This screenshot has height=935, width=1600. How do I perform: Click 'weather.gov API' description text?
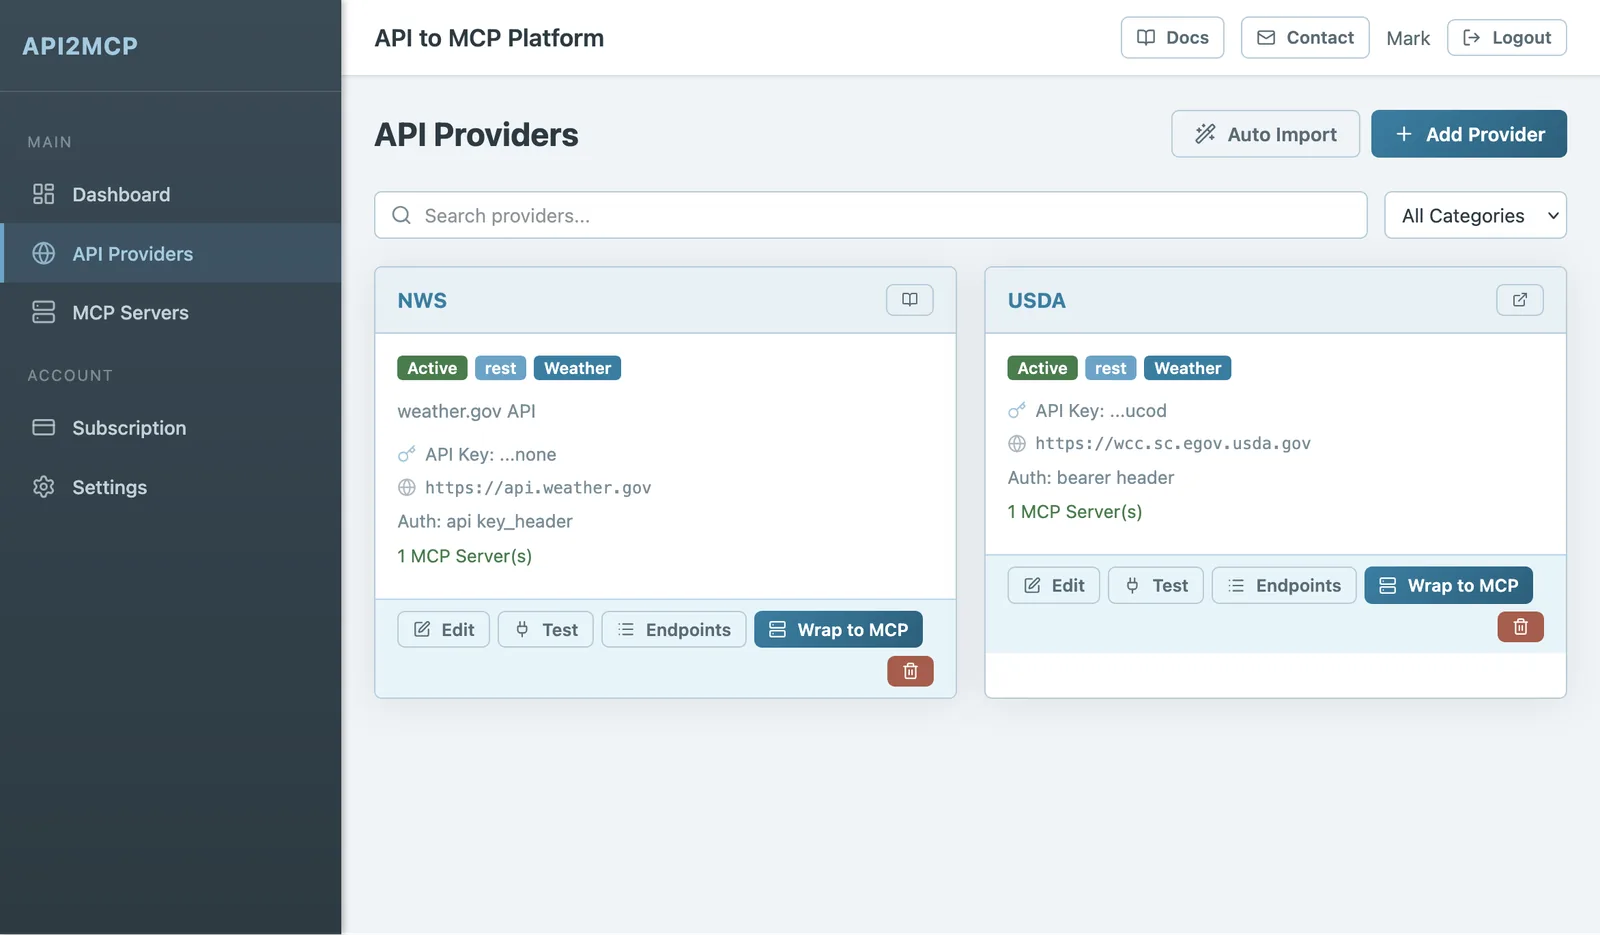point(466,411)
